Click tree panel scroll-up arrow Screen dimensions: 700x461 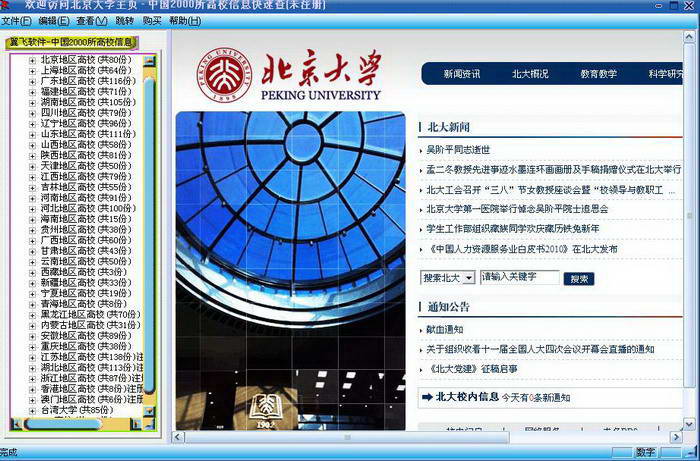tap(149, 61)
